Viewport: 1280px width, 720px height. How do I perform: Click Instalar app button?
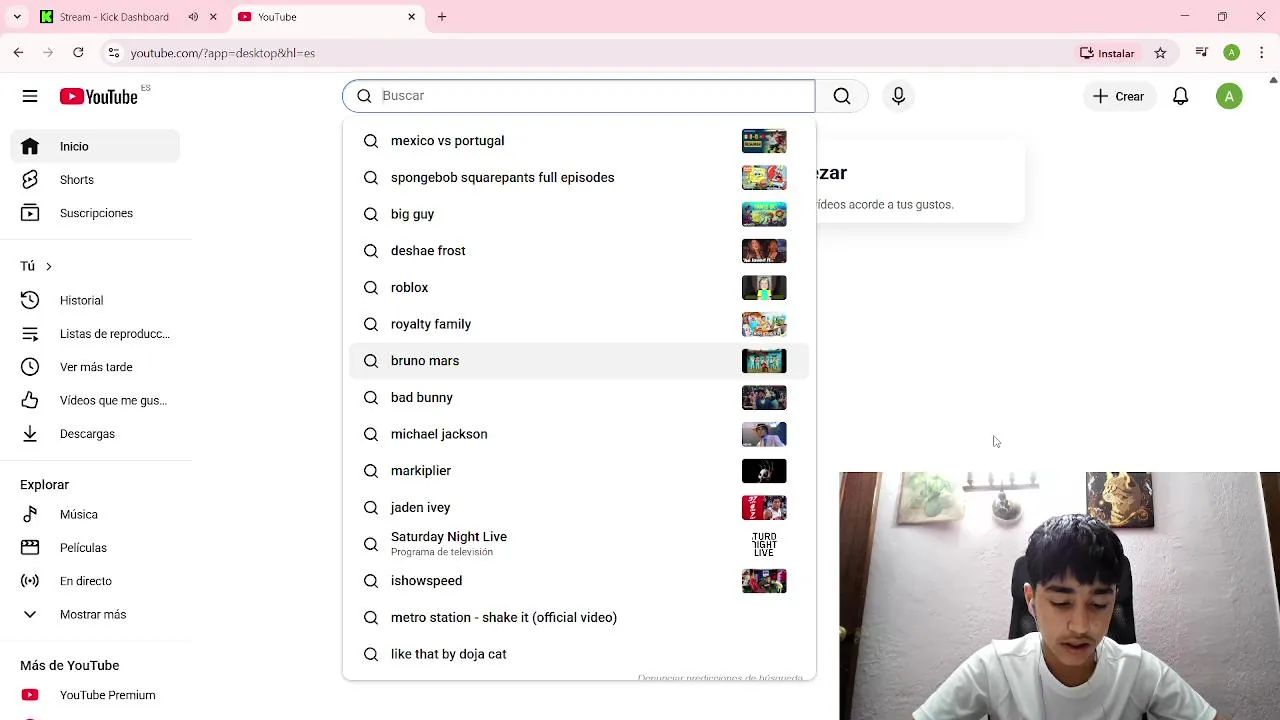1107,53
